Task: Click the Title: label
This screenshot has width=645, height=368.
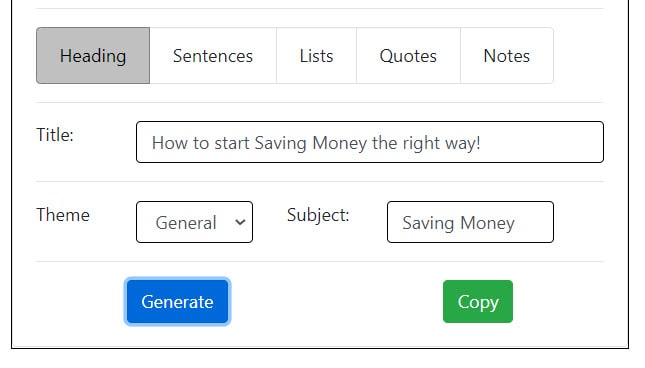Action: (55, 135)
